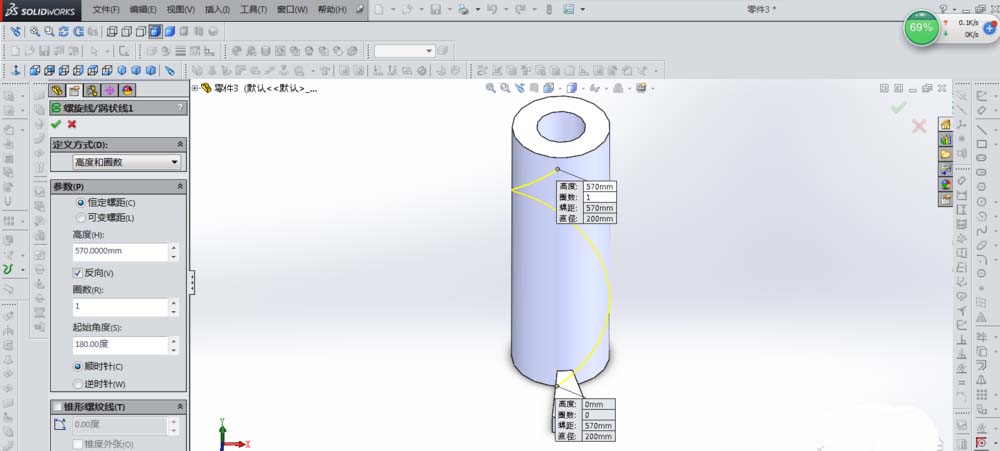
Task: Open the 高度和圈数 definition method dropdown
Action: [128, 162]
